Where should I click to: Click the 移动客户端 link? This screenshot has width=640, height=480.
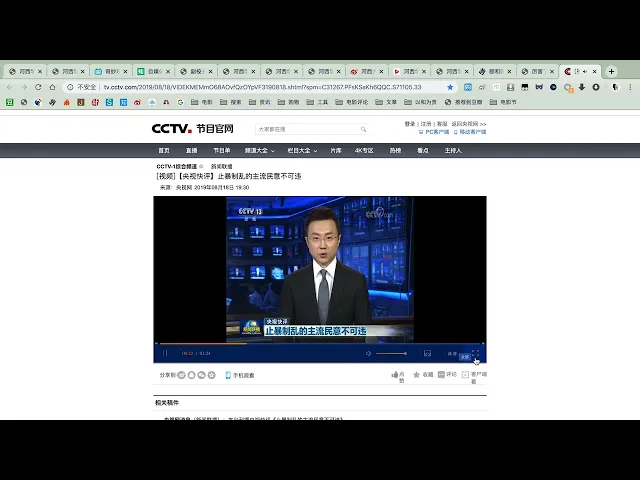[470, 132]
